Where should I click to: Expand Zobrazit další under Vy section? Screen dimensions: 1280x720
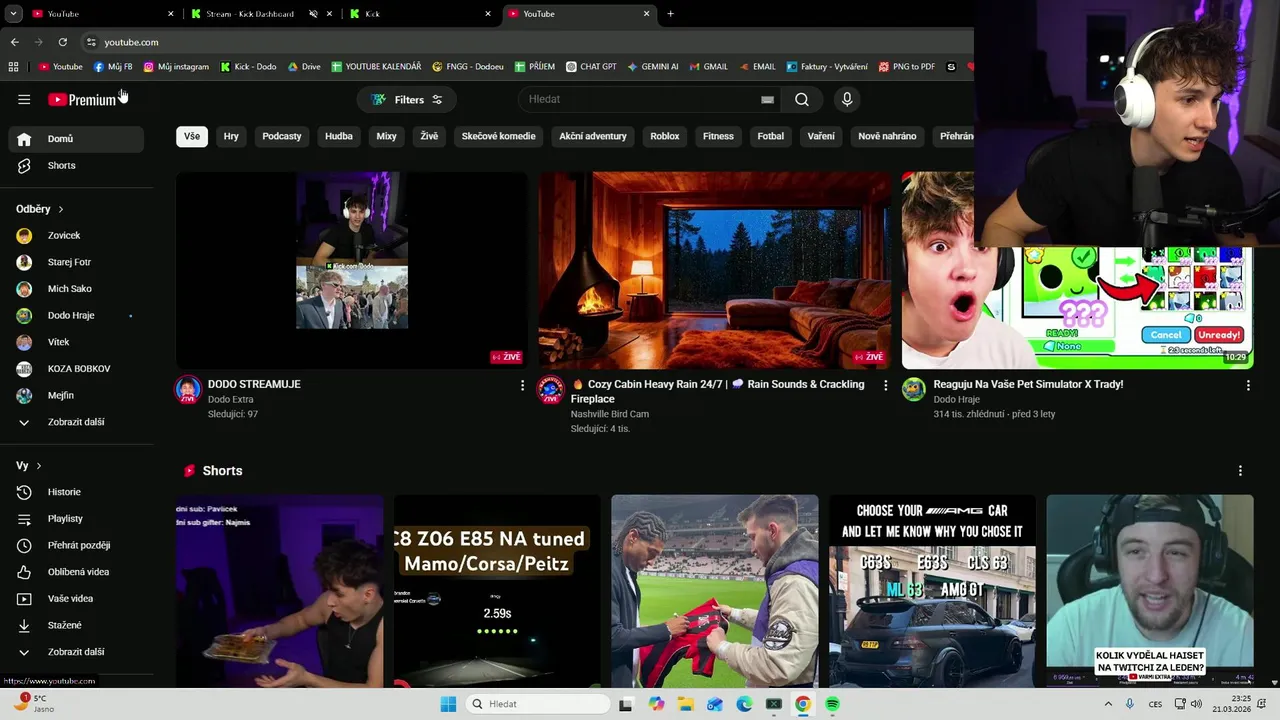click(76, 652)
